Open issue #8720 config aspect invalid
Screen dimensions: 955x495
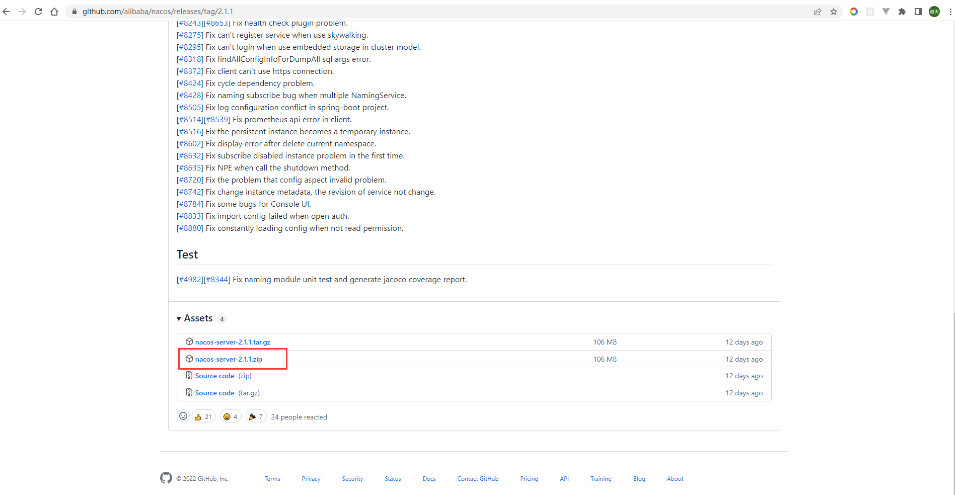coord(190,180)
